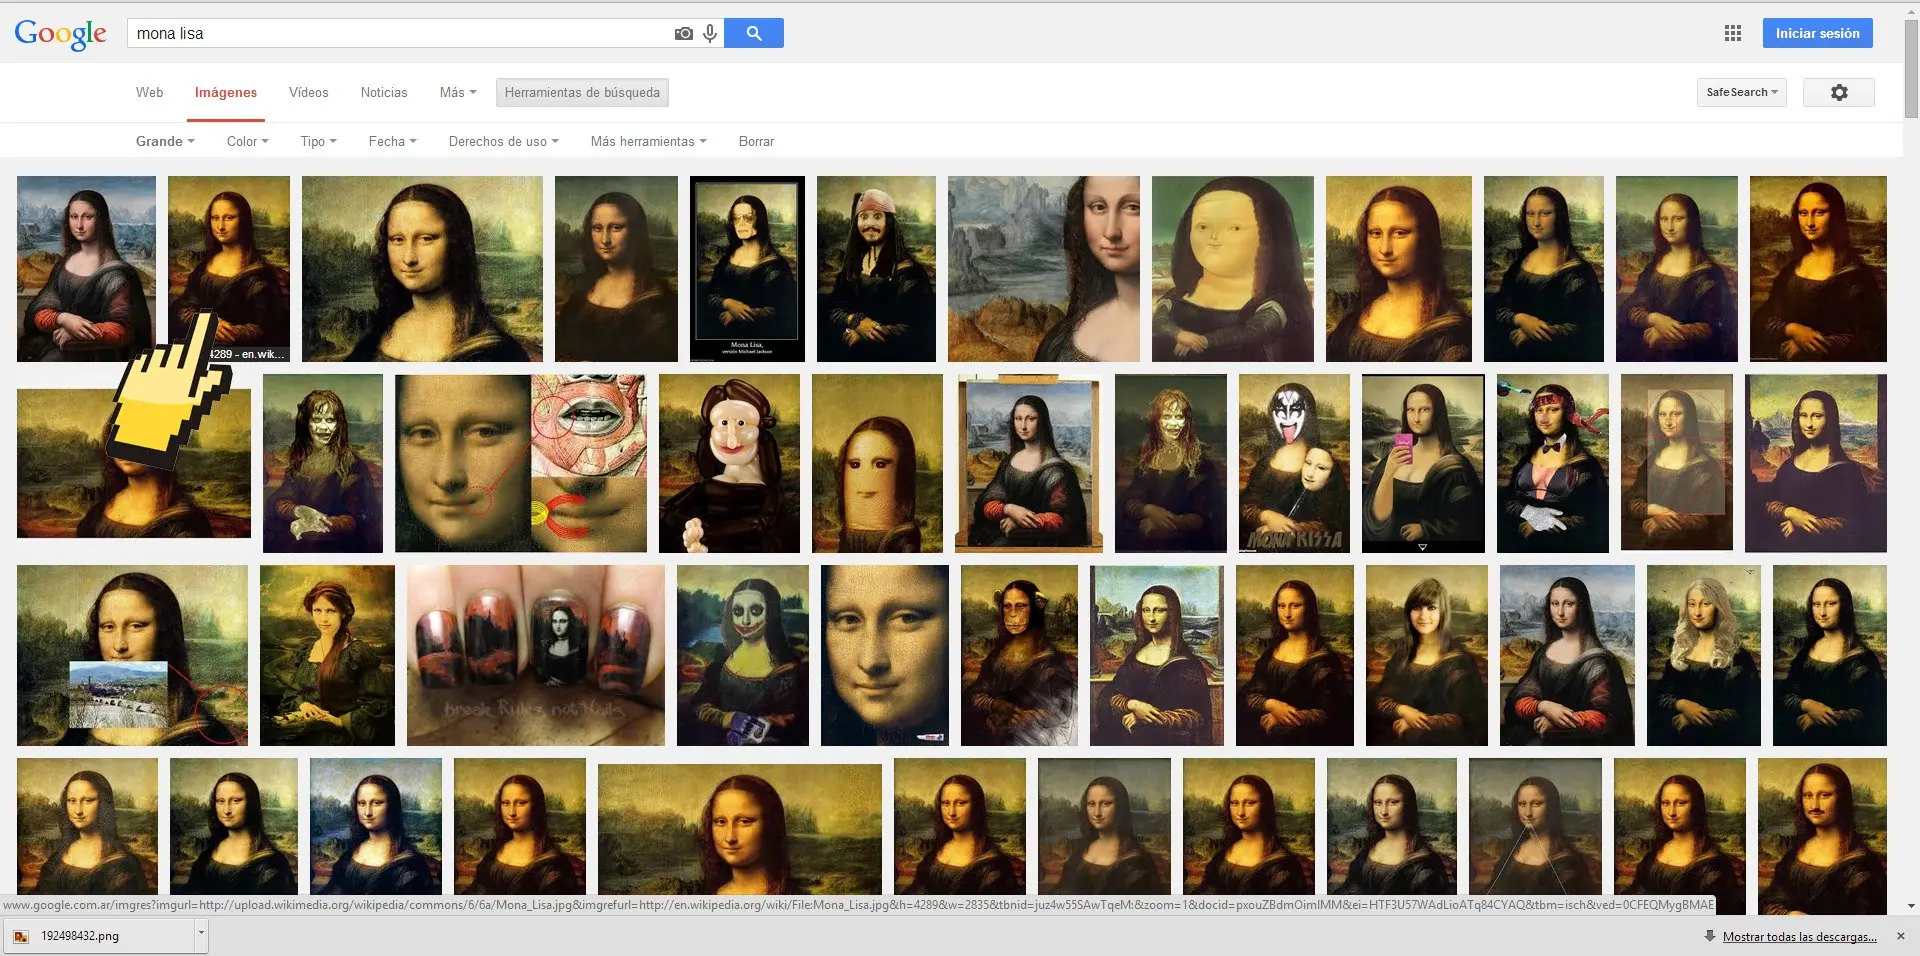Select the Imágenes tab
Image resolution: width=1920 pixels, height=956 pixels.
pyautogui.click(x=226, y=92)
